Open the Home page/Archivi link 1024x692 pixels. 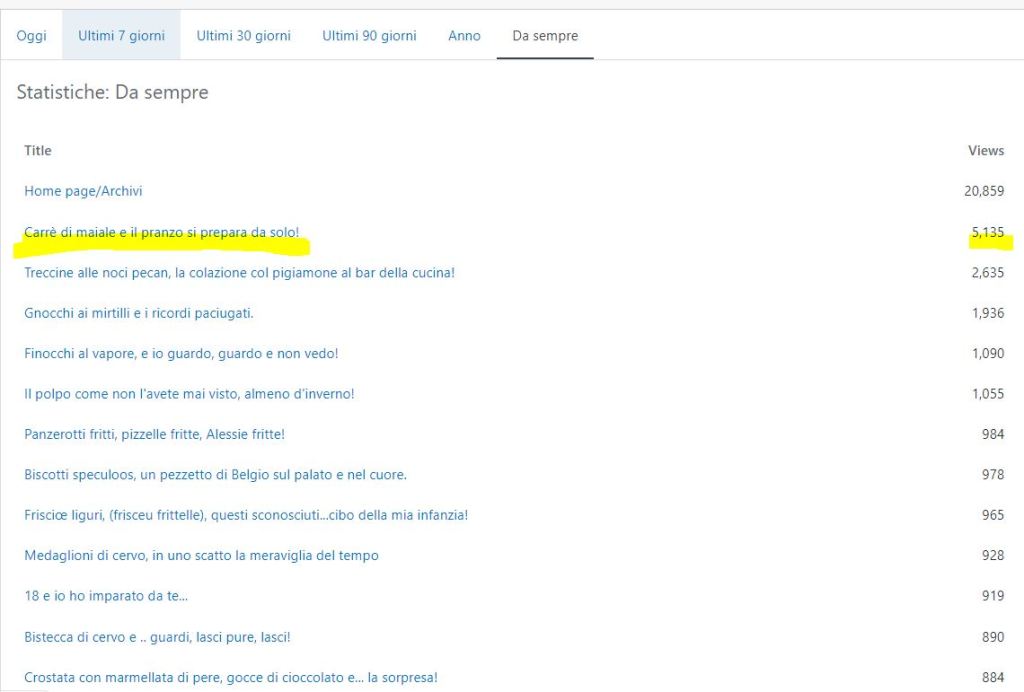click(x=76, y=191)
